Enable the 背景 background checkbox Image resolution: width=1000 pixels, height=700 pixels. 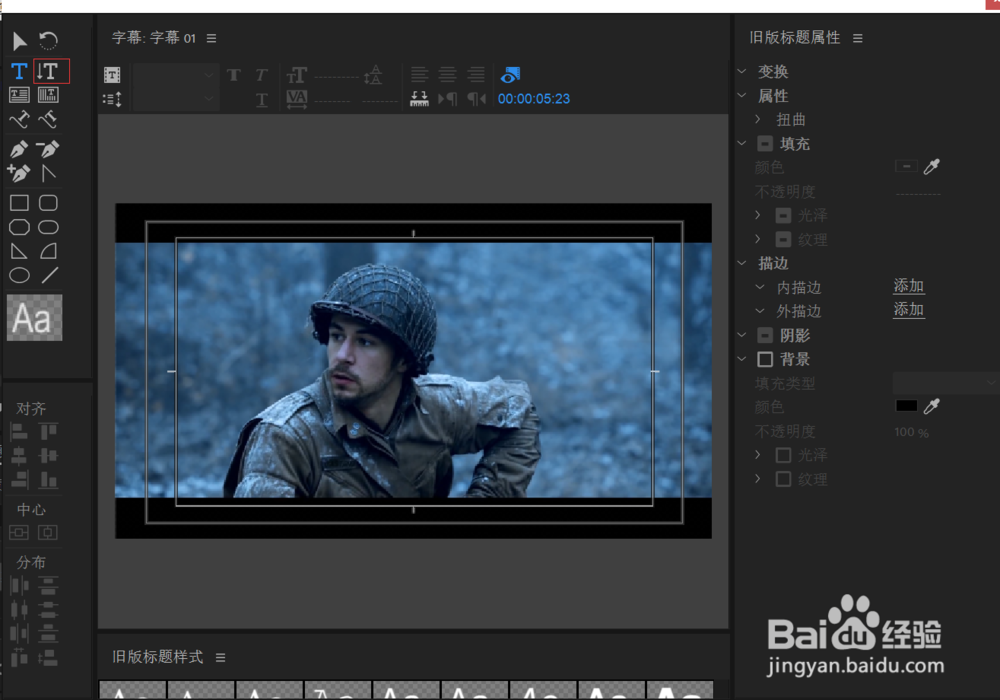pyautogui.click(x=765, y=360)
